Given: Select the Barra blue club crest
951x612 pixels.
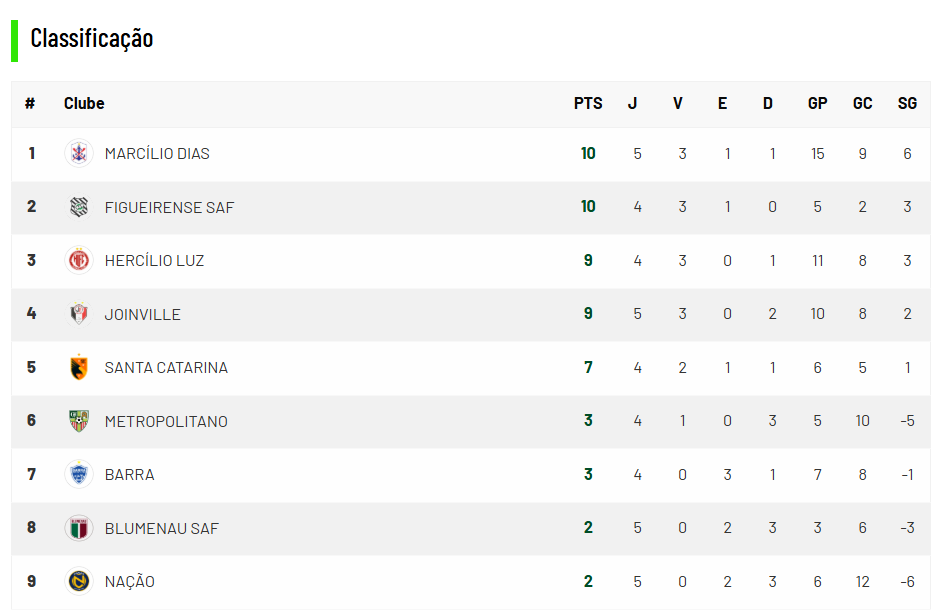Looking at the screenshot, I should click(x=79, y=474).
